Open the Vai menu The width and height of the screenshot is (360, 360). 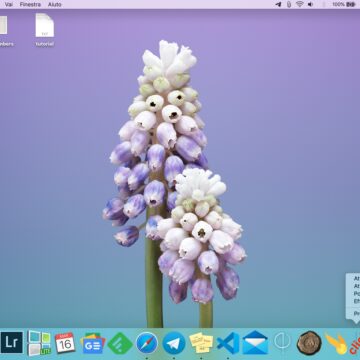tap(9, 4)
